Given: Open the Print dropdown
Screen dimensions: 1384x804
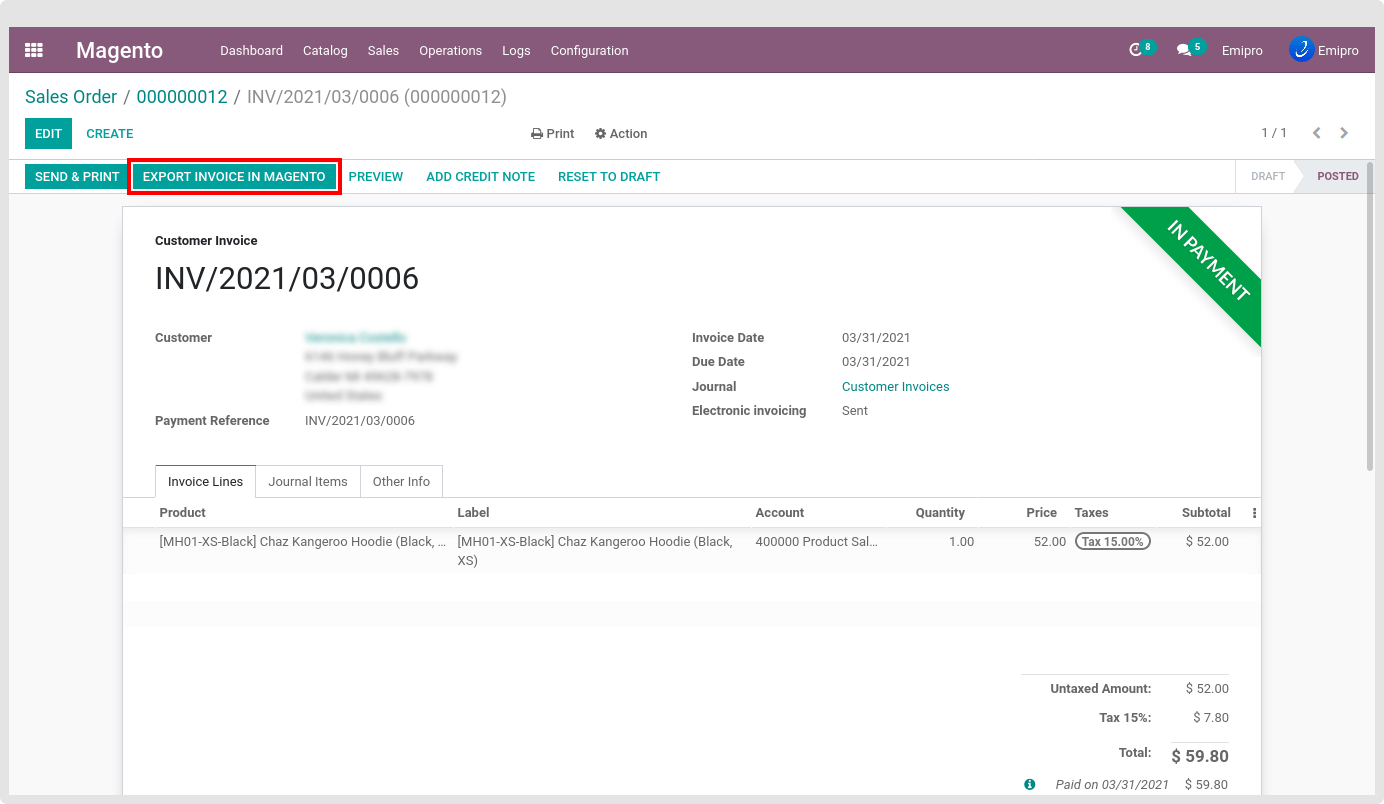Looking at the screenshot, I should (552, 134).
